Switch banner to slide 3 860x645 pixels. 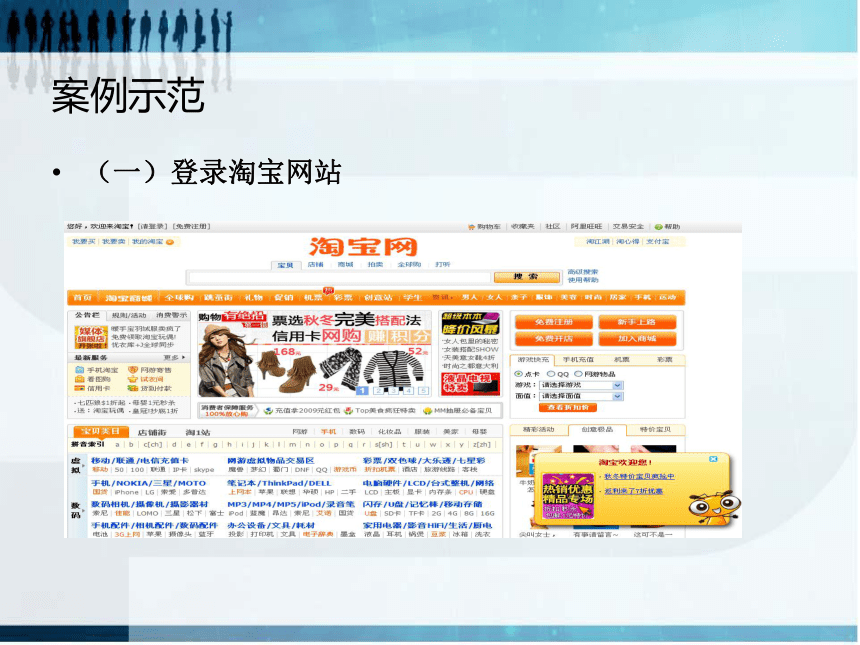tap(393, 392)
